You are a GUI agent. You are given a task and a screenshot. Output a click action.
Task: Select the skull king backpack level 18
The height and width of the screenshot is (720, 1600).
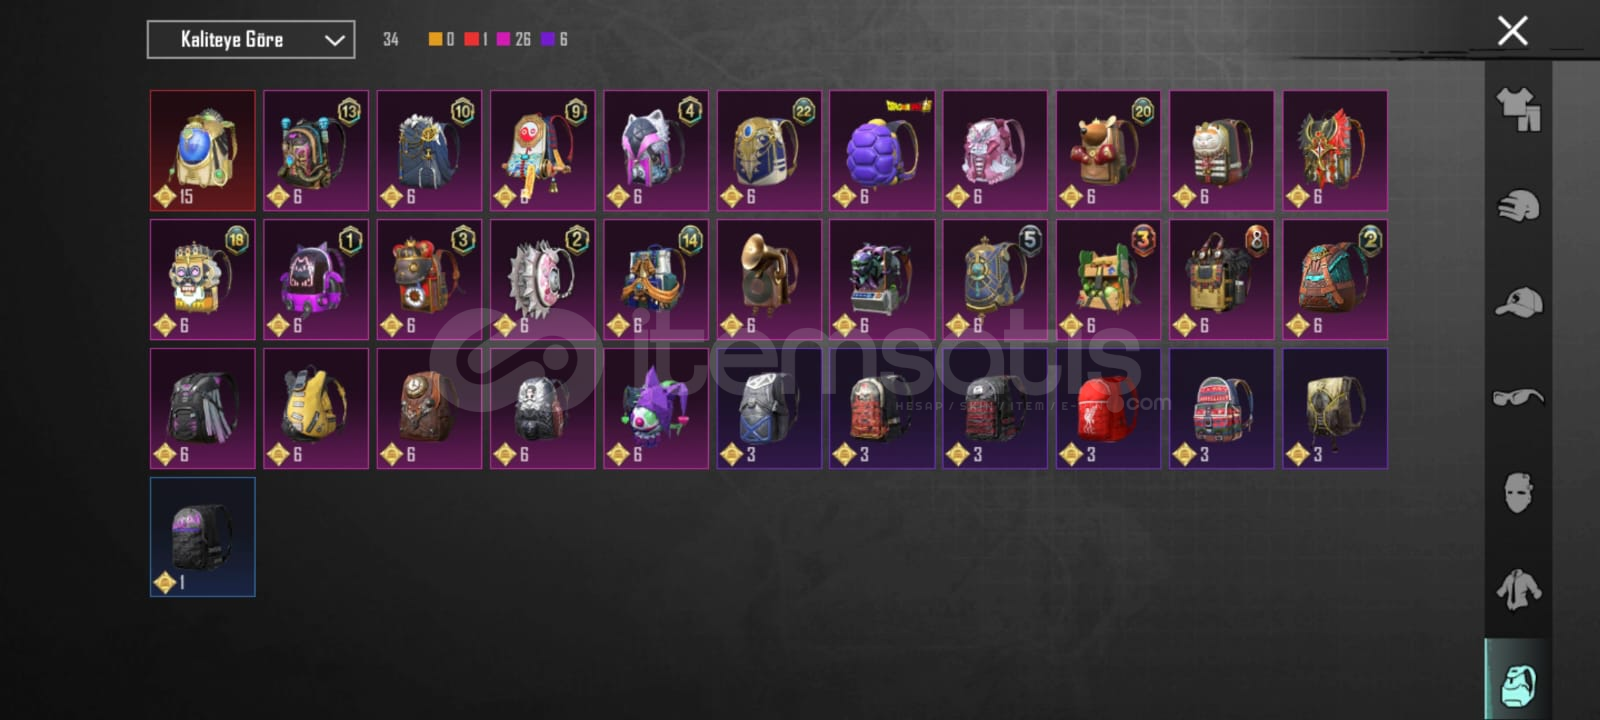[203, 280]
